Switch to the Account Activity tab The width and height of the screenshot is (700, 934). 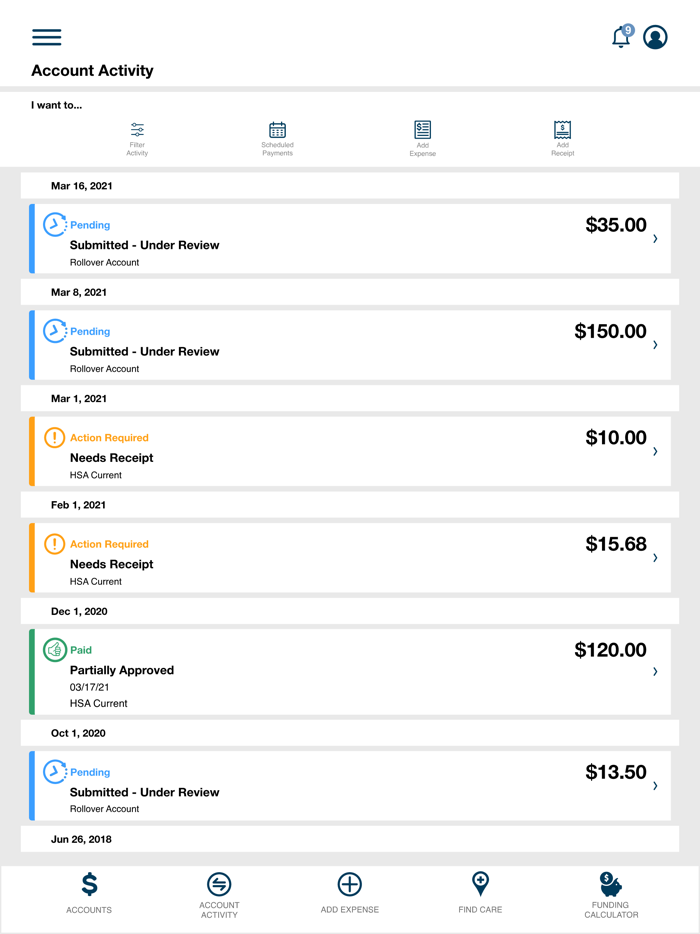click(x=219, y=892)
